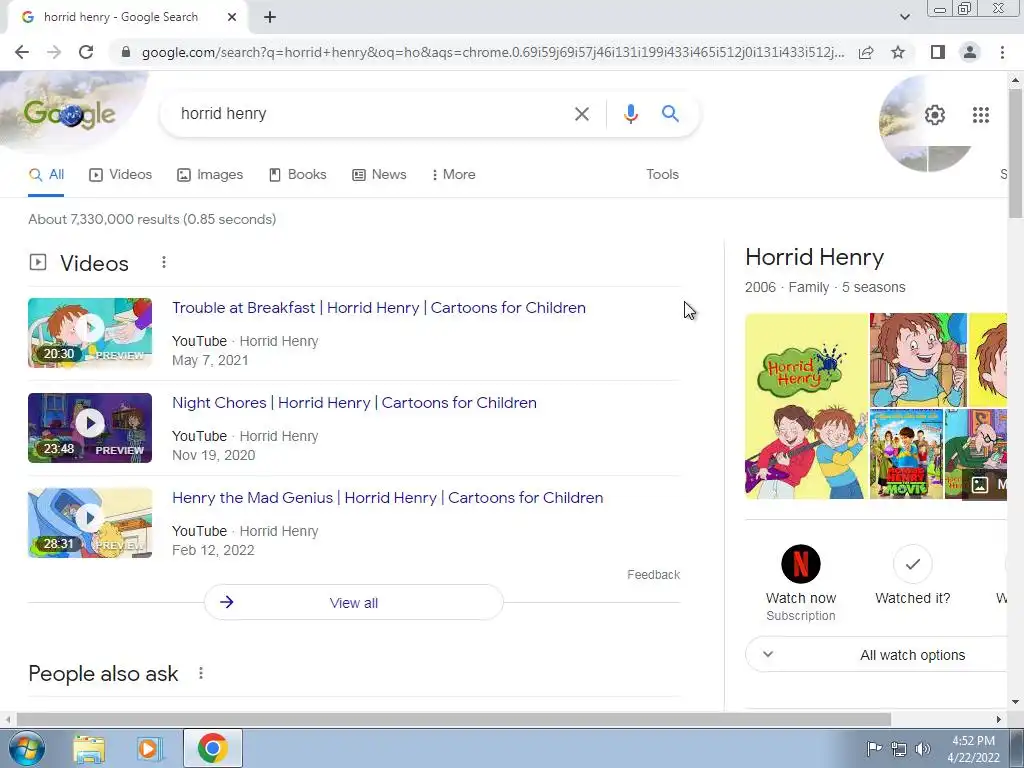Open Horrid Henry logo image

pyautogui.click(x=806, y=406)
